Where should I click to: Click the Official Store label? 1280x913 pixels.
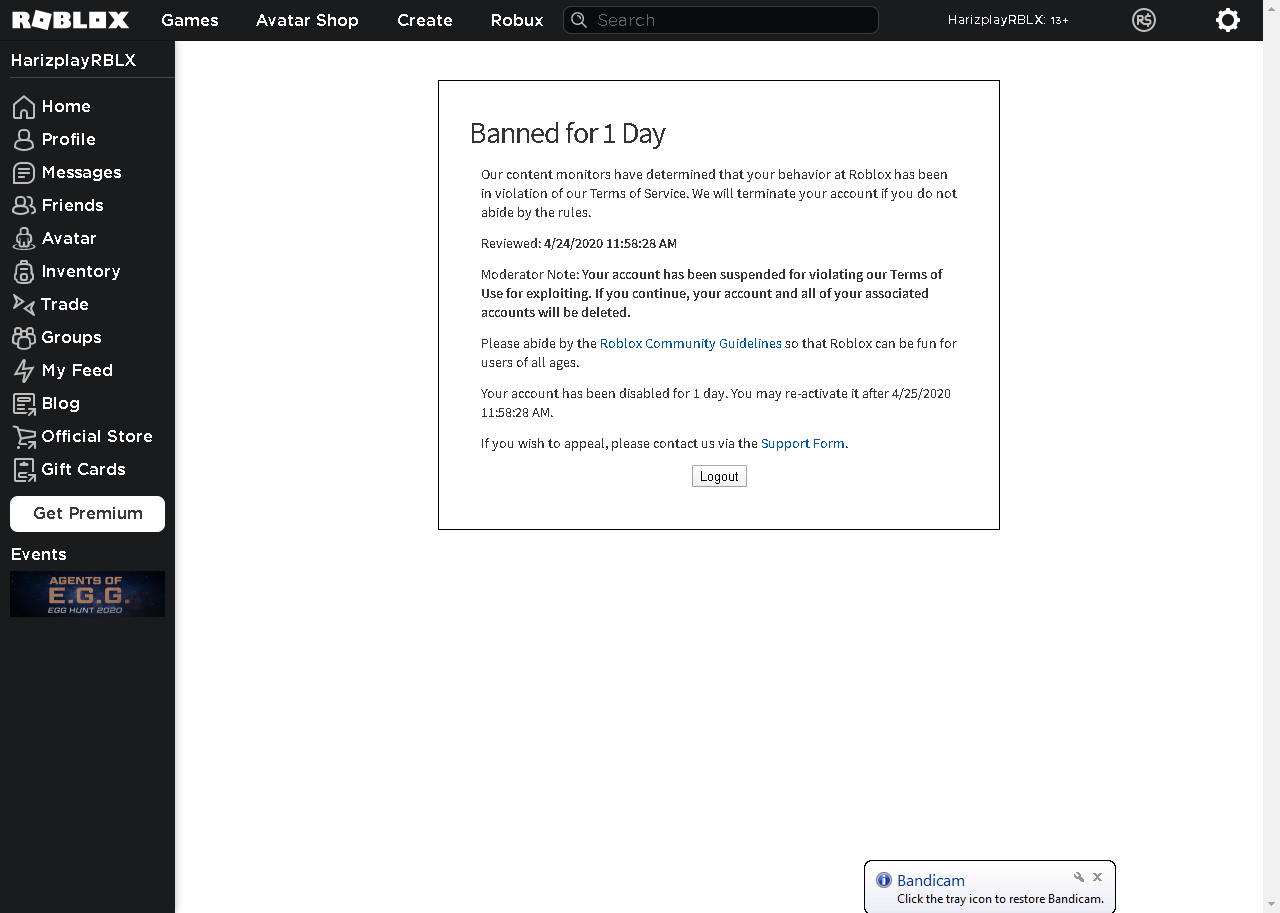pos(97,437)
